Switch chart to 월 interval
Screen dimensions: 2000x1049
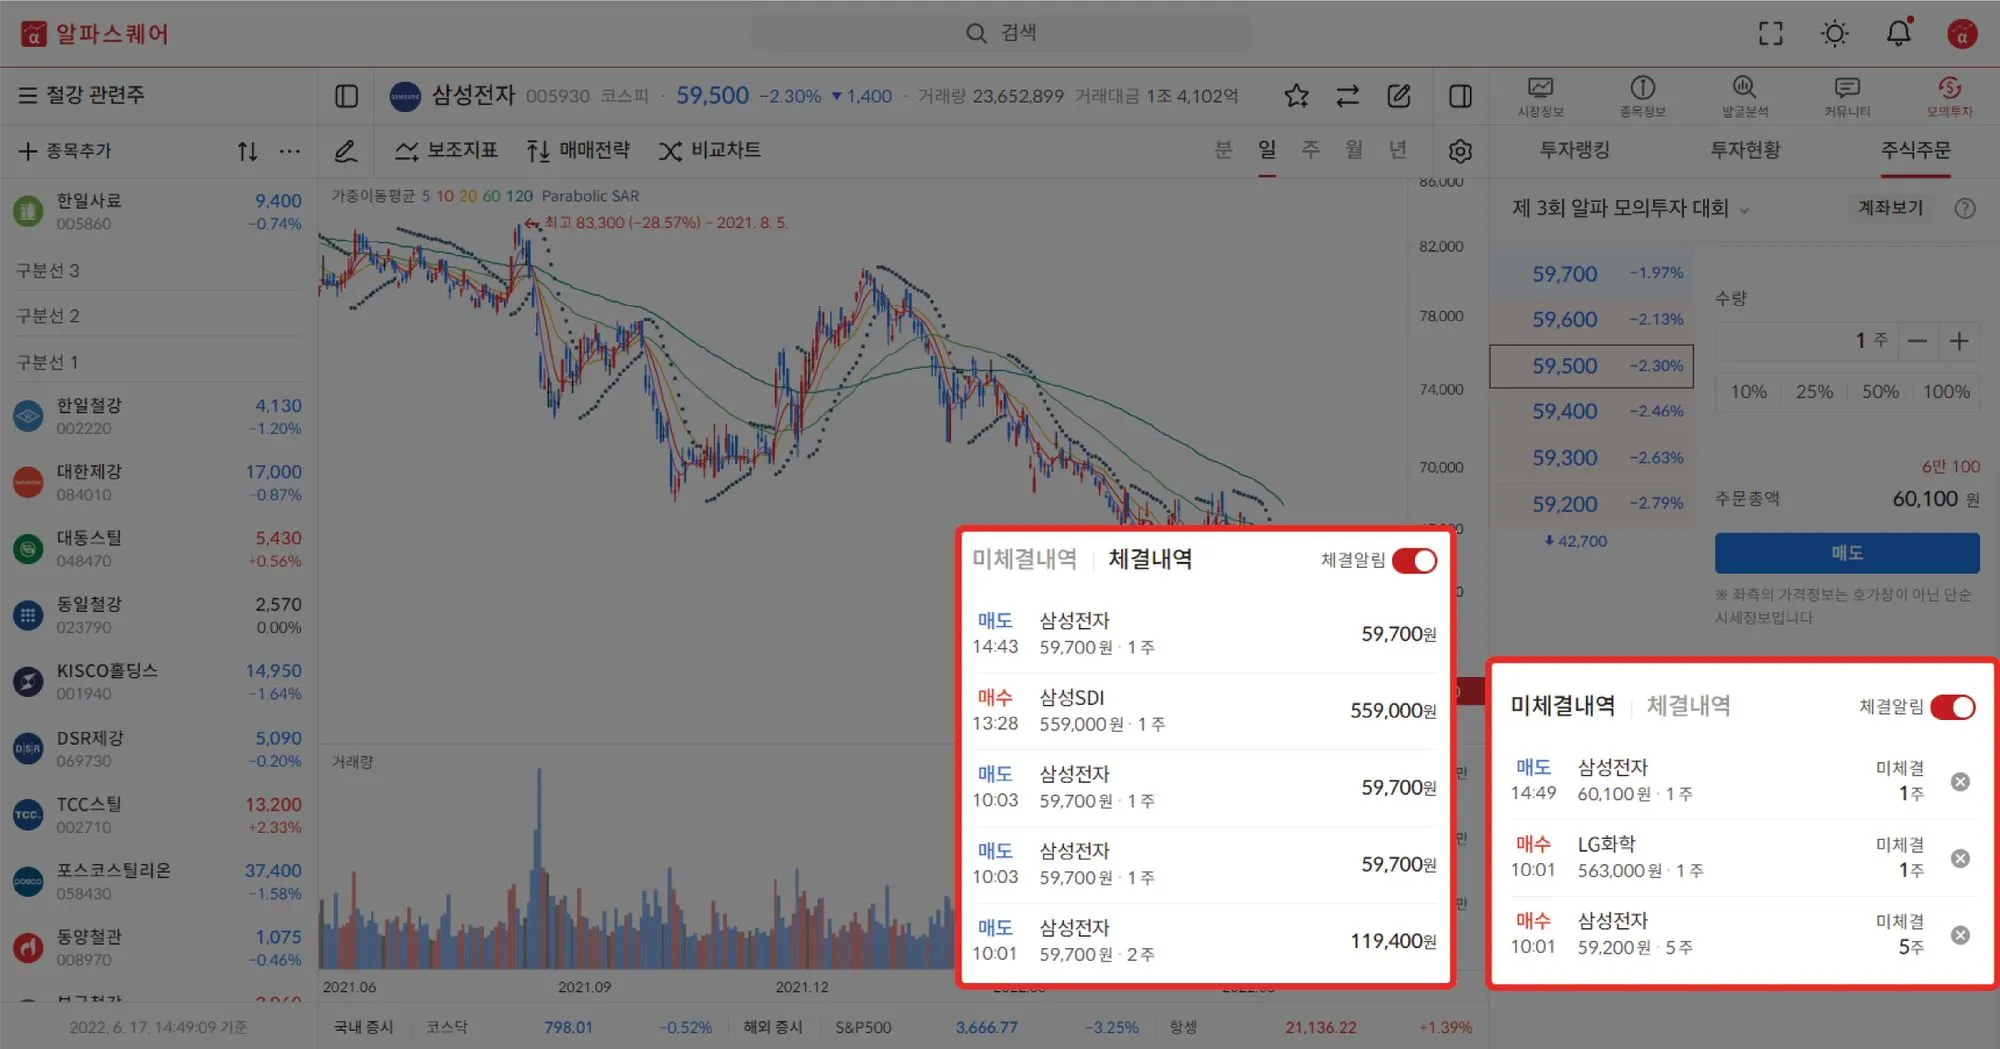pos(1354,150)
